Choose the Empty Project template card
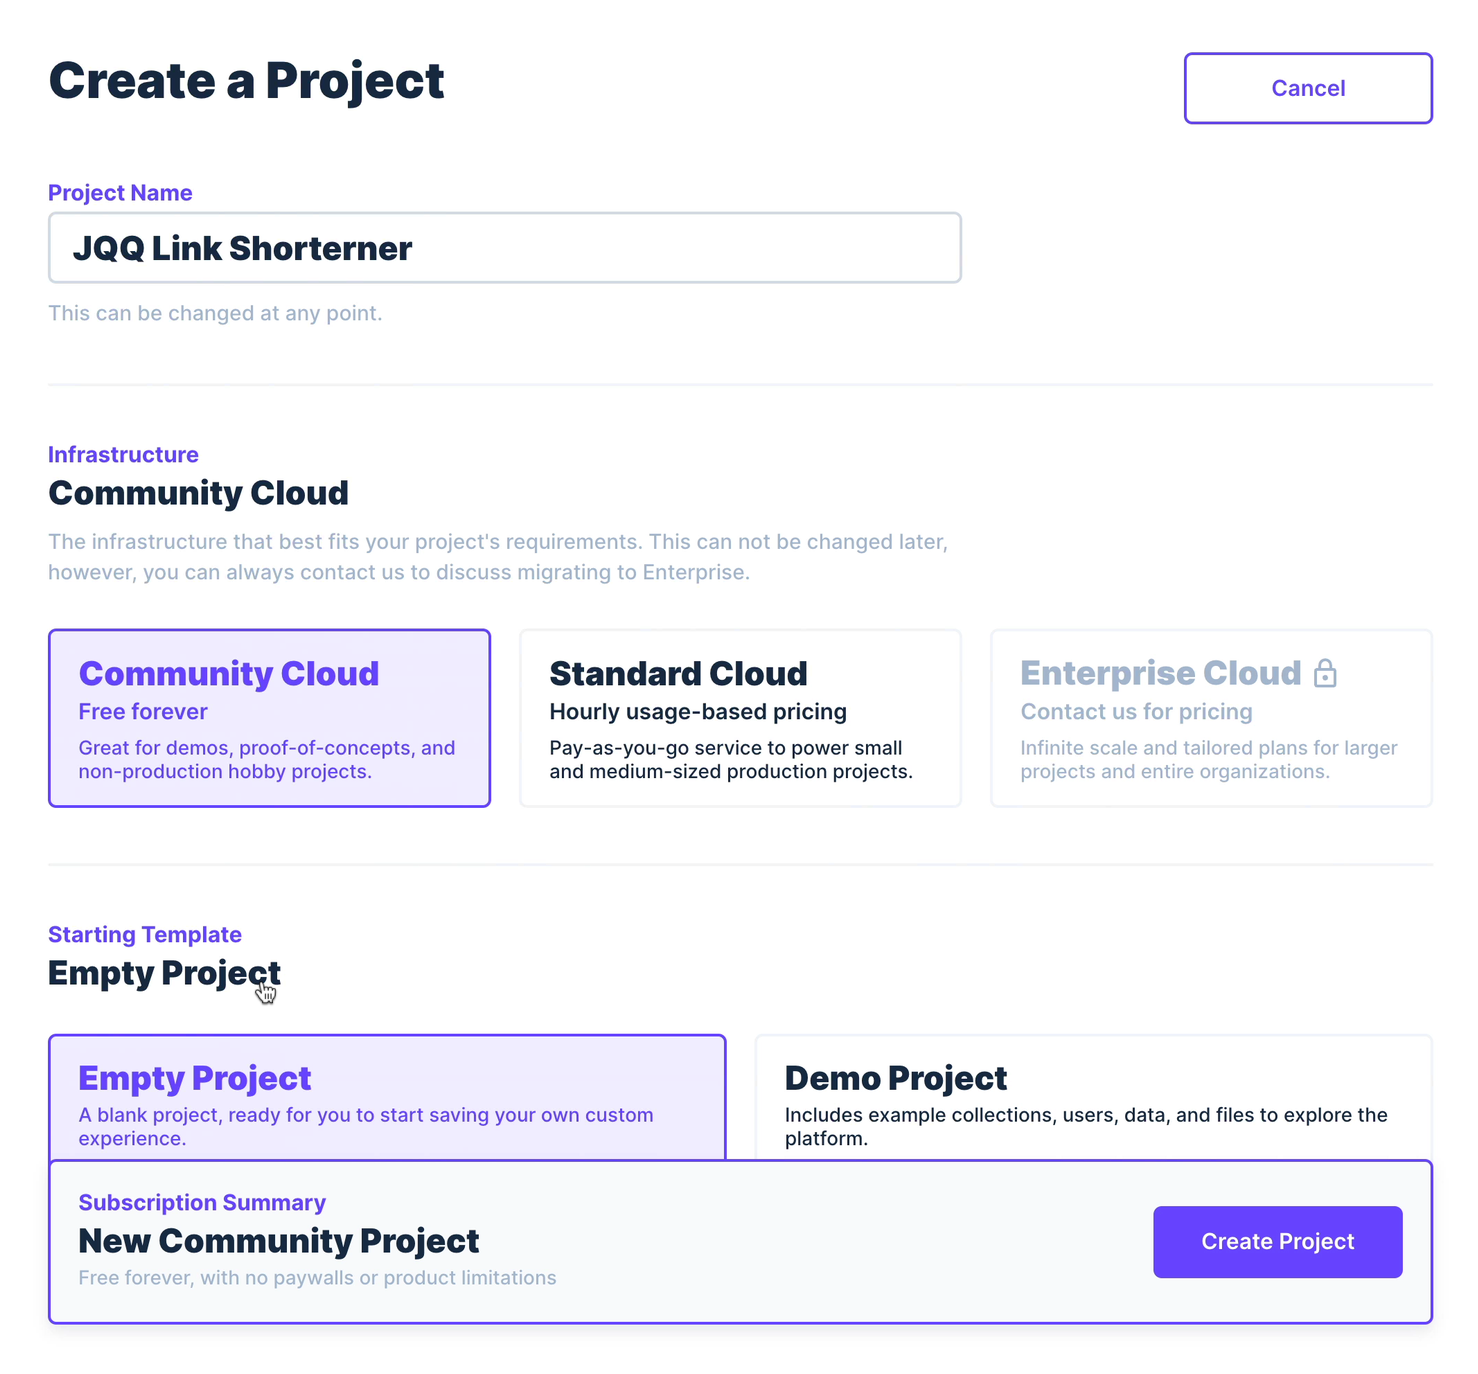This screenshot has width=1478, height=1374. click(387, 1098)
